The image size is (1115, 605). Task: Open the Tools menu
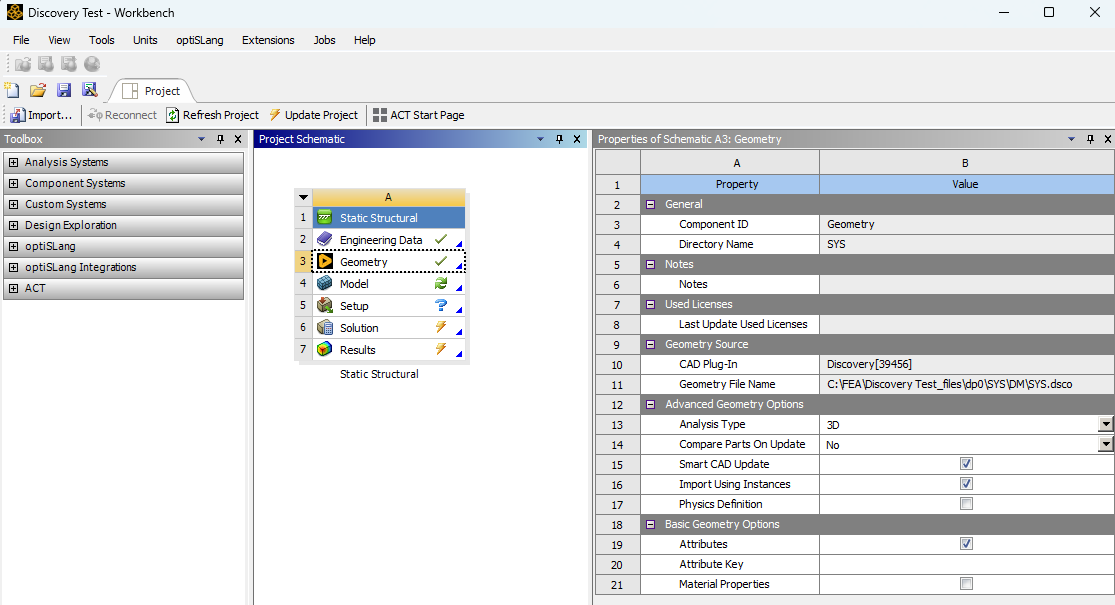[102, 40]
